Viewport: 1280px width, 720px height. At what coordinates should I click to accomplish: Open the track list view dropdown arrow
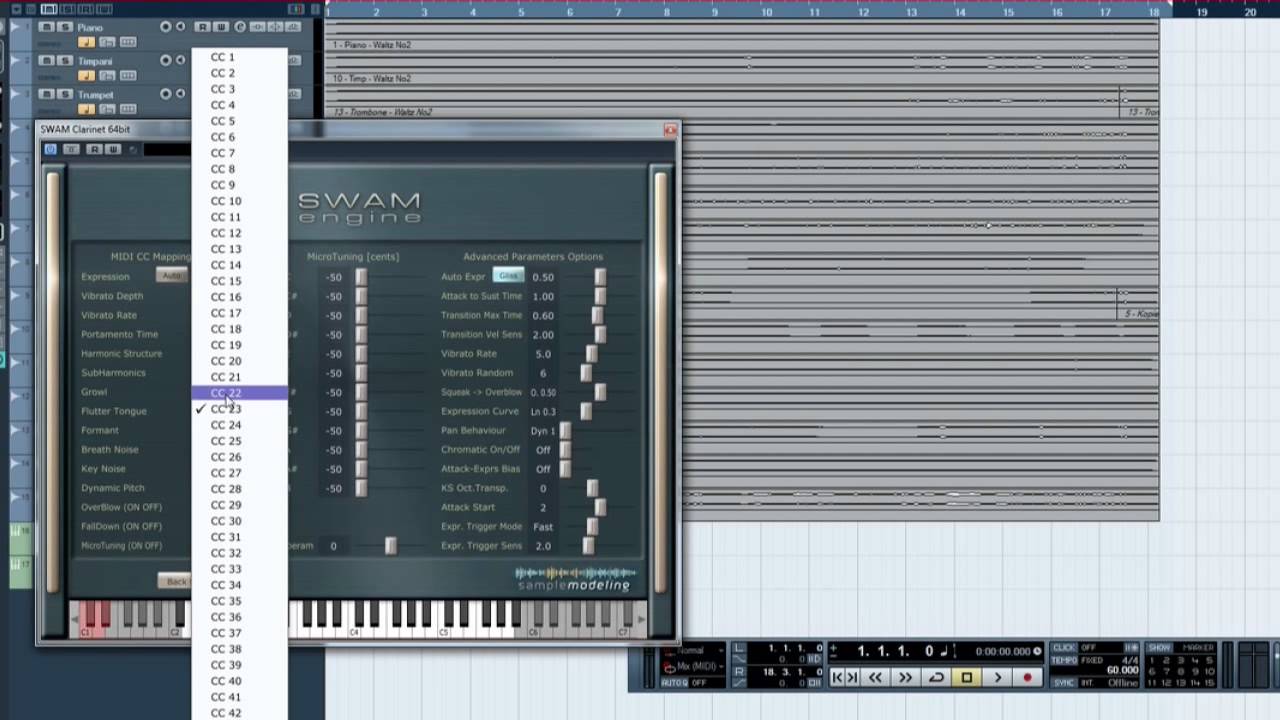(x=16, y=9)
